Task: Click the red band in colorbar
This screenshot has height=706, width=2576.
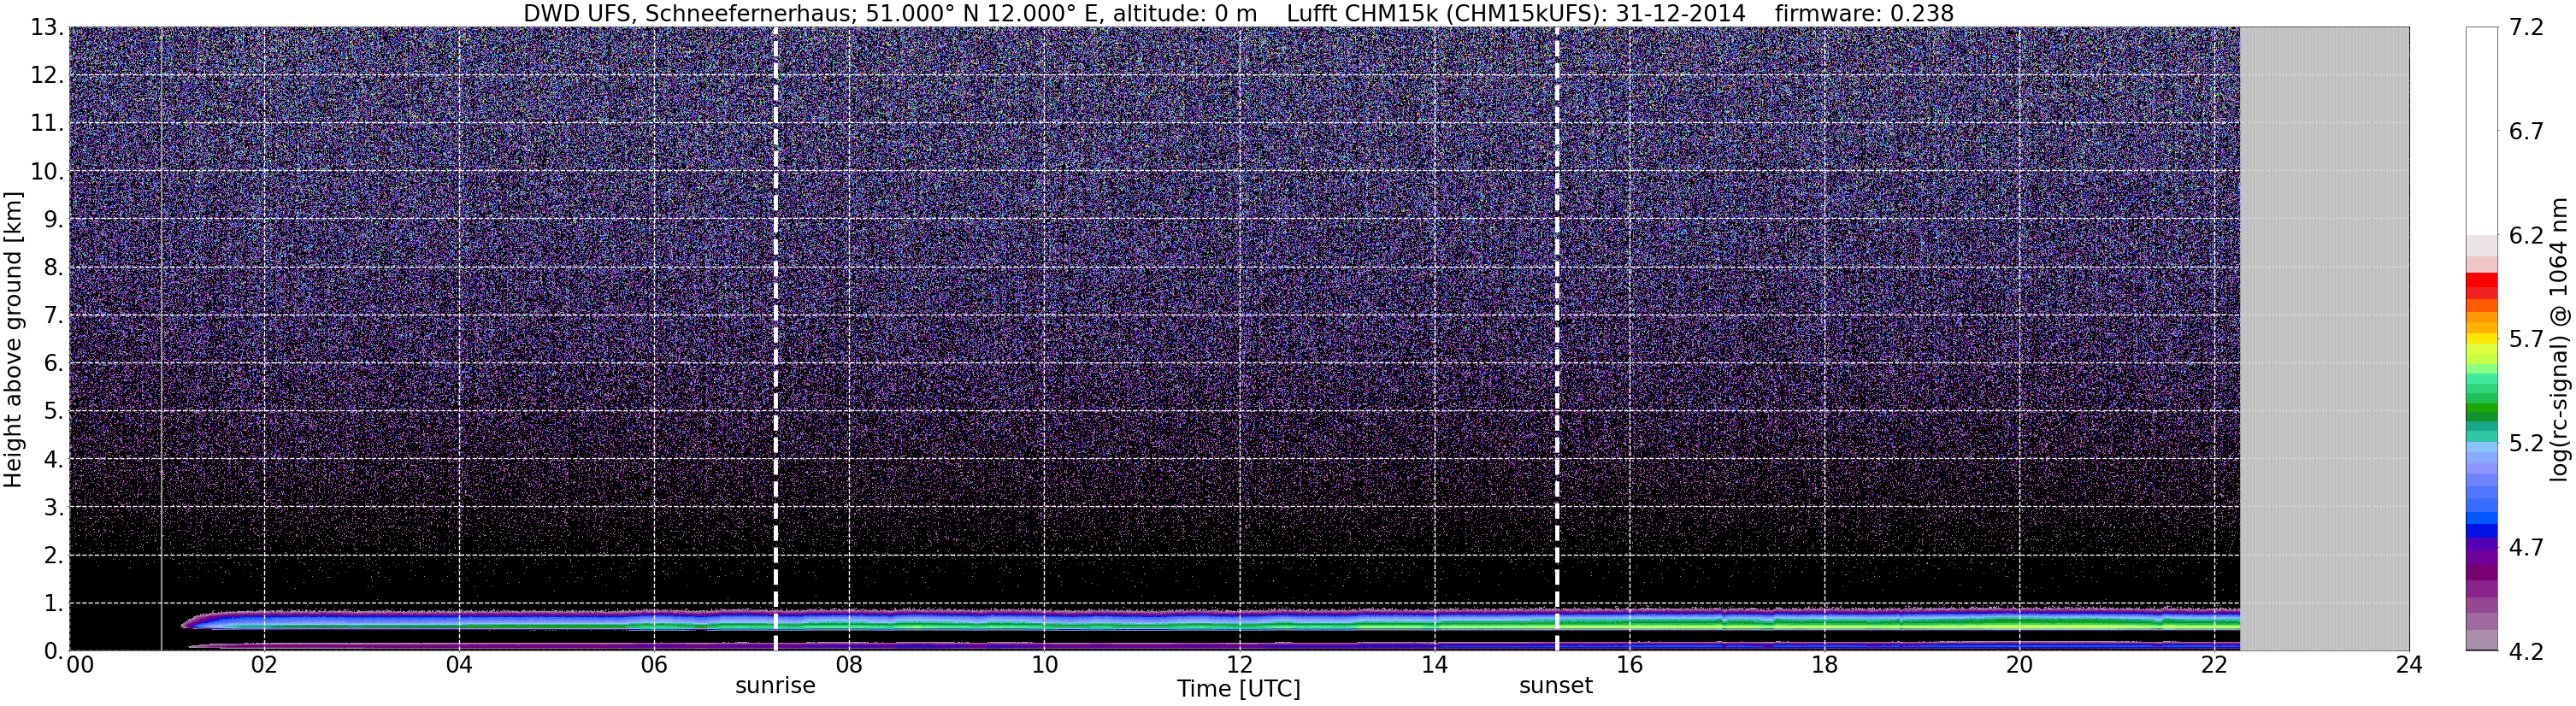Action: 2482,287
